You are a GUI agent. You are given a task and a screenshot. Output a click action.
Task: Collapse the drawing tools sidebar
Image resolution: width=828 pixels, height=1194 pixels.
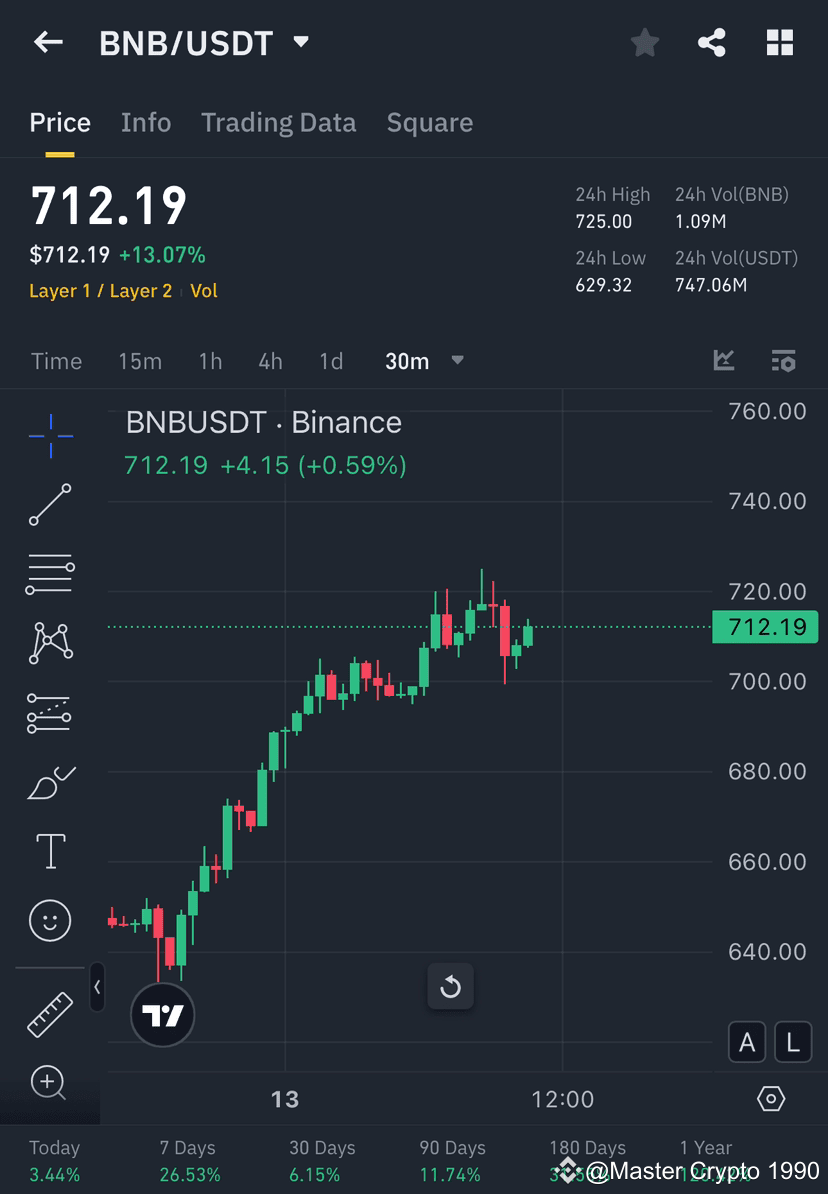coord(97,987)
